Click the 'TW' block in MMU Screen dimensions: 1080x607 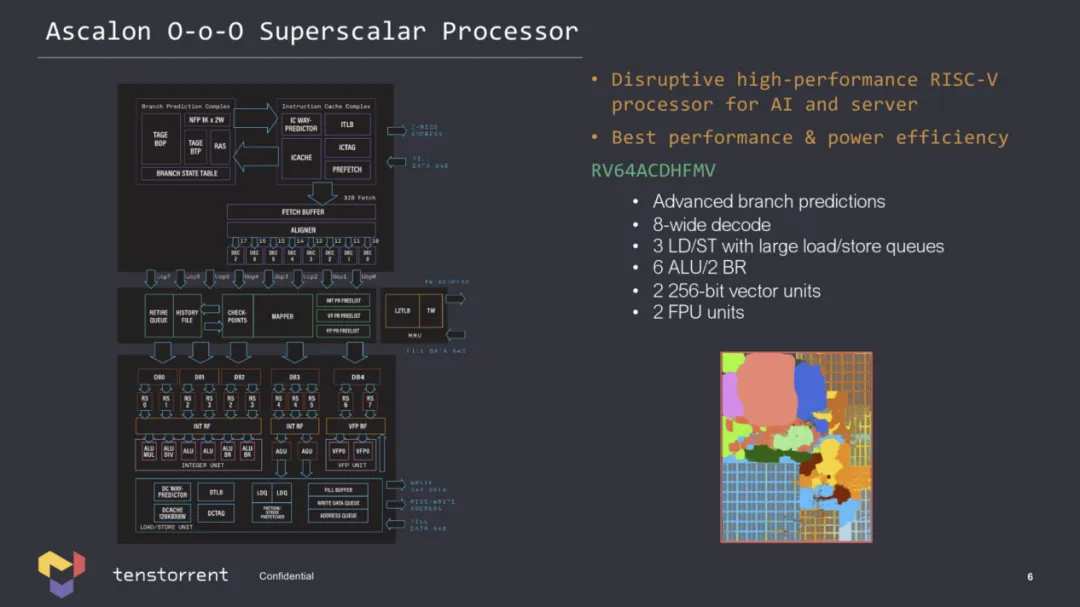click(431, 311)
